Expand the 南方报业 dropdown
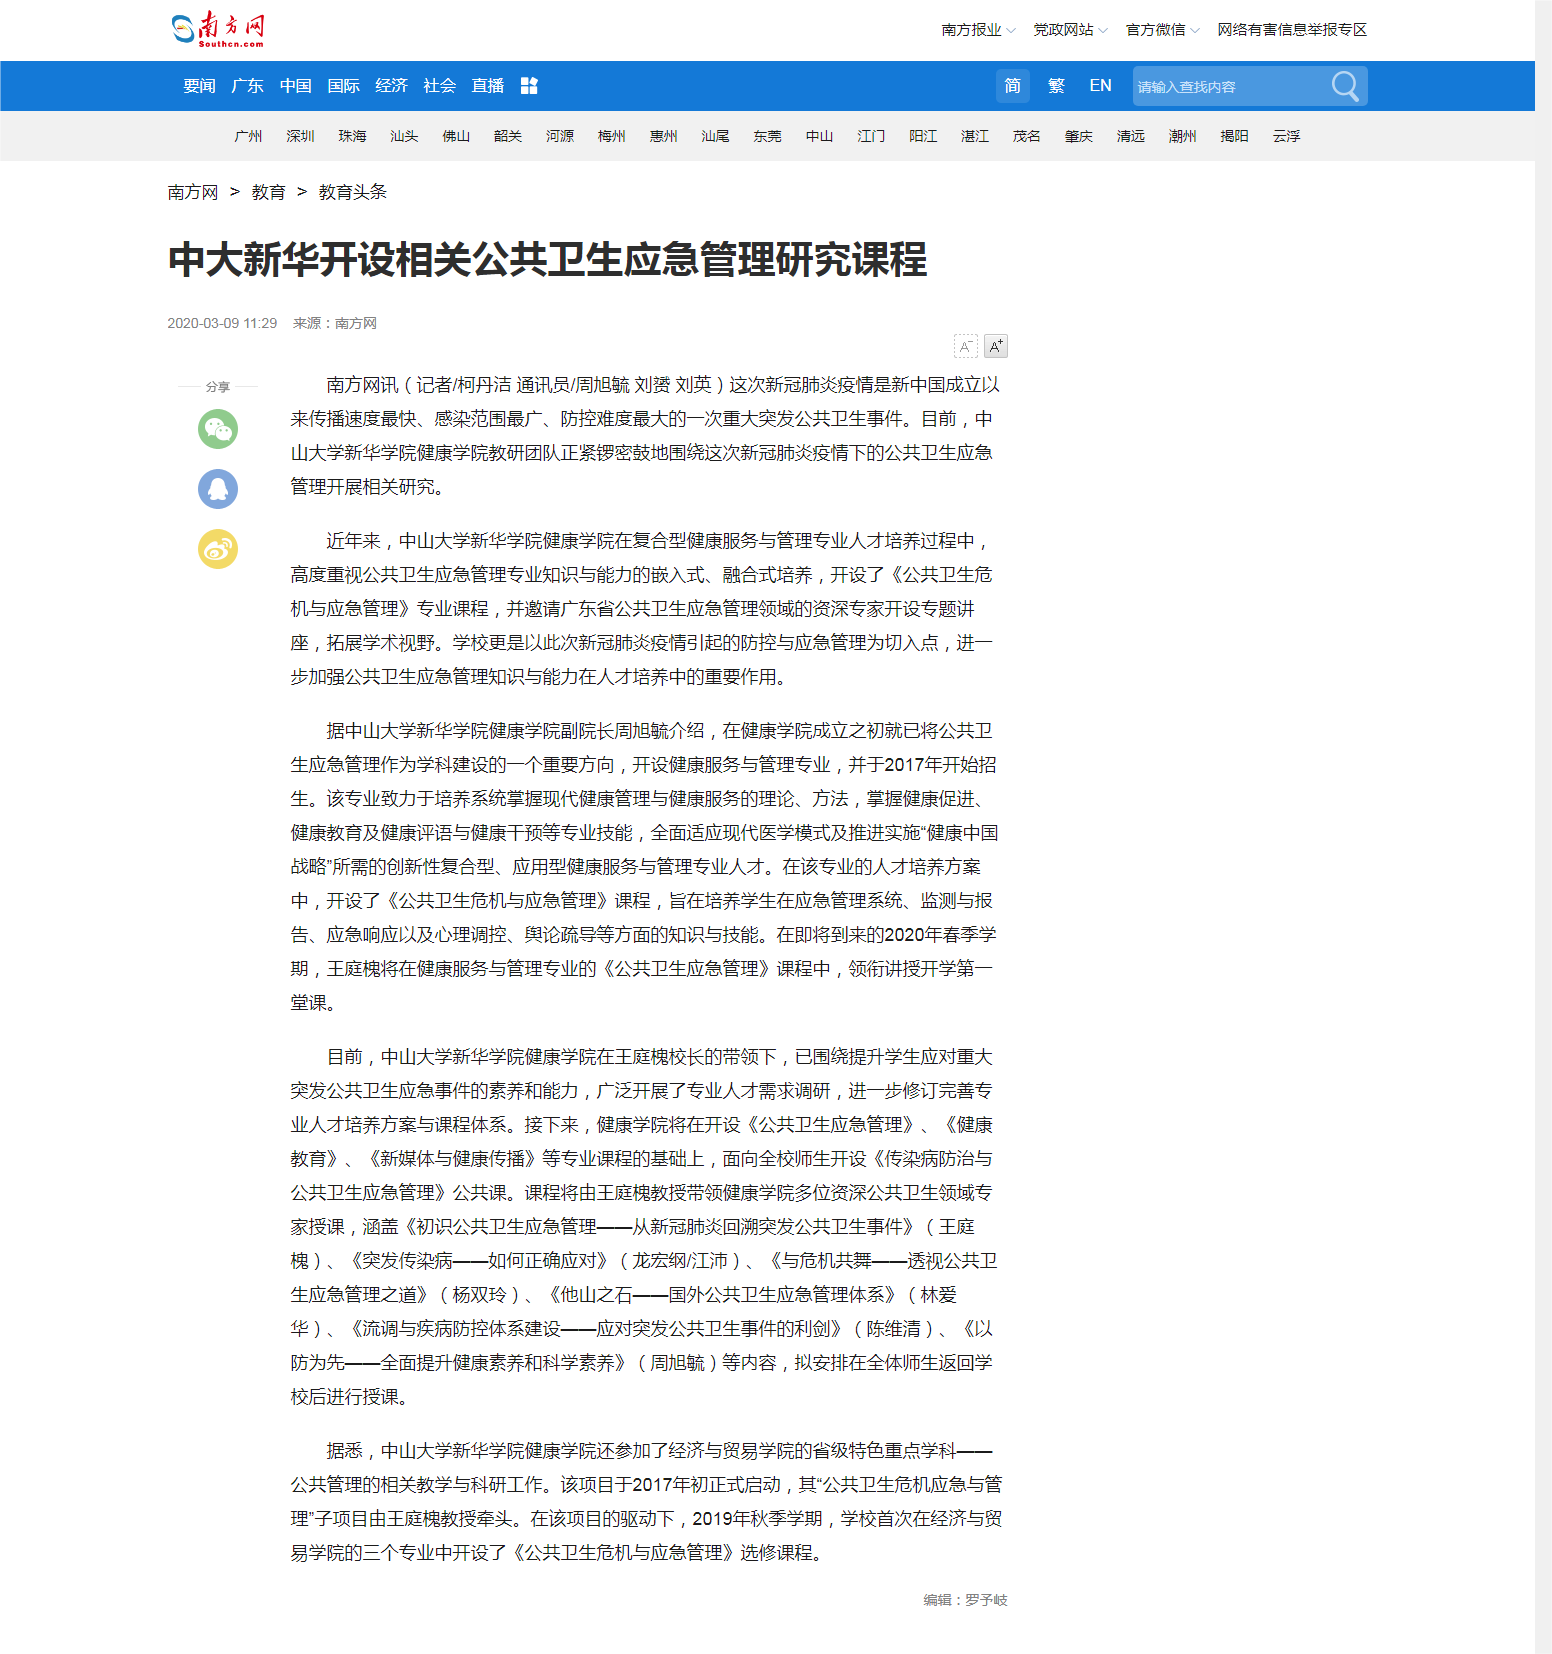This screenshot has height=1654, width=1552. pyautogui.click(x=977, y=30)
